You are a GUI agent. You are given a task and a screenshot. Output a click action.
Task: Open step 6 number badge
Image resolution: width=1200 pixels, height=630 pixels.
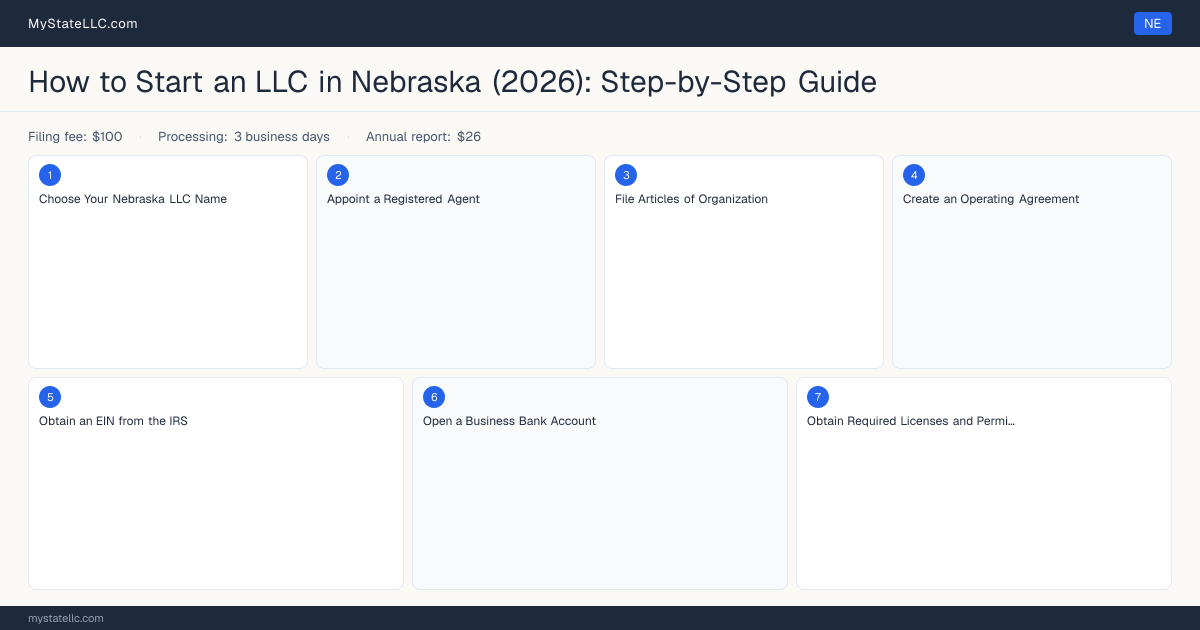[x=434, y=397]
